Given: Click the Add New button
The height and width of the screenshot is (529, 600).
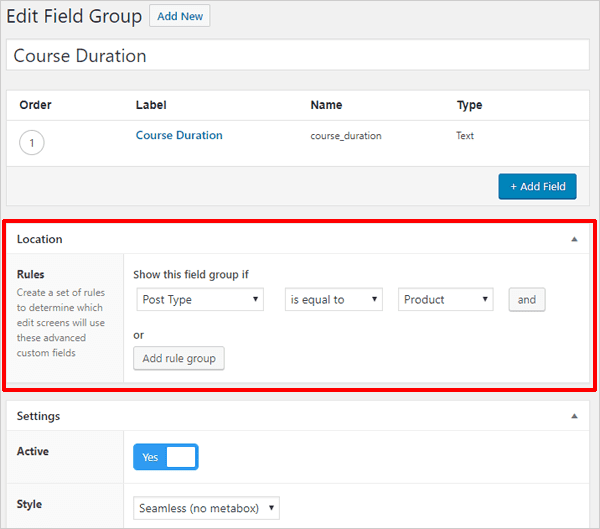Looking at the screenshot, I should tap(179, 16).
